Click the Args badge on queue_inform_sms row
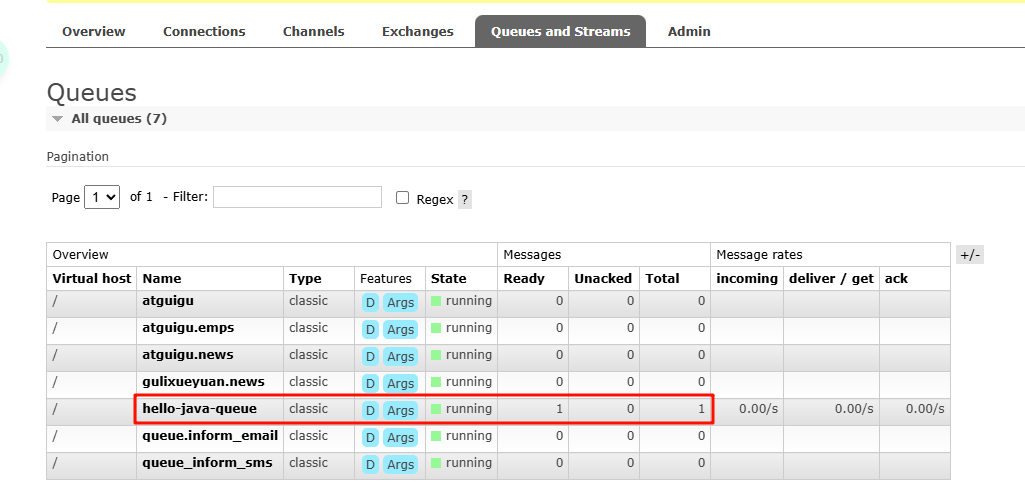The height and width of the screenshot is (489, 1025). (400, 464)
